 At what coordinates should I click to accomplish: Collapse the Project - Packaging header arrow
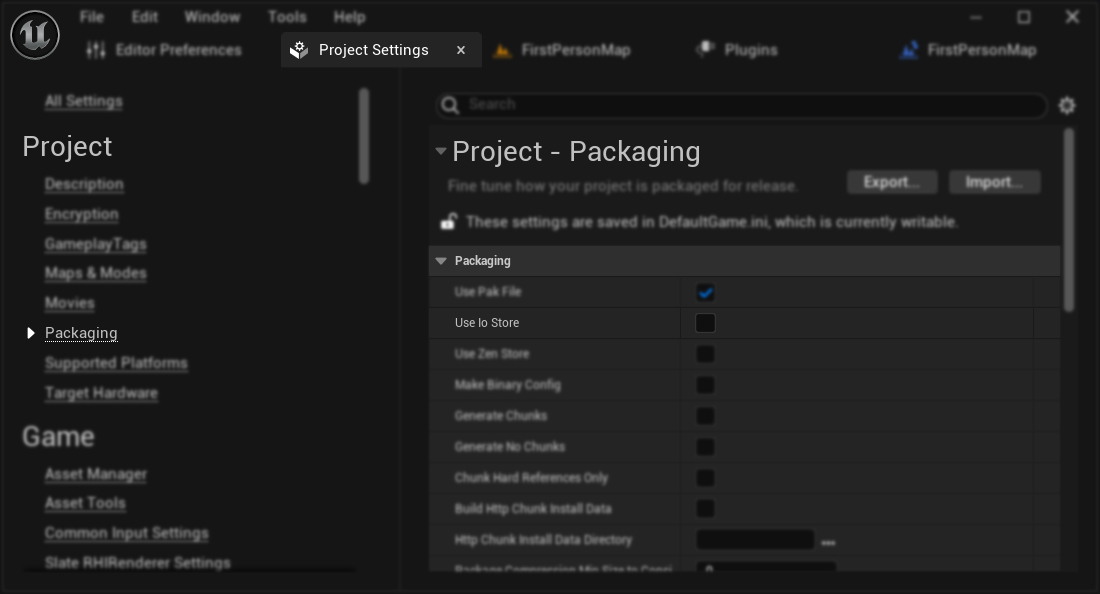441,151
